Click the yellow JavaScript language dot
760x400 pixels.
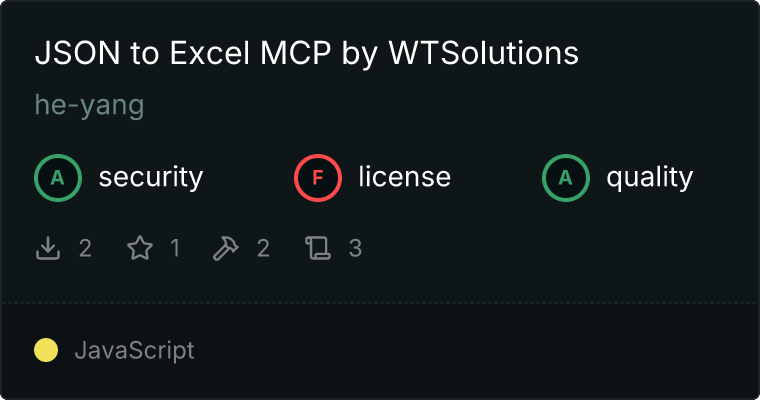click(x=46, y=350)
